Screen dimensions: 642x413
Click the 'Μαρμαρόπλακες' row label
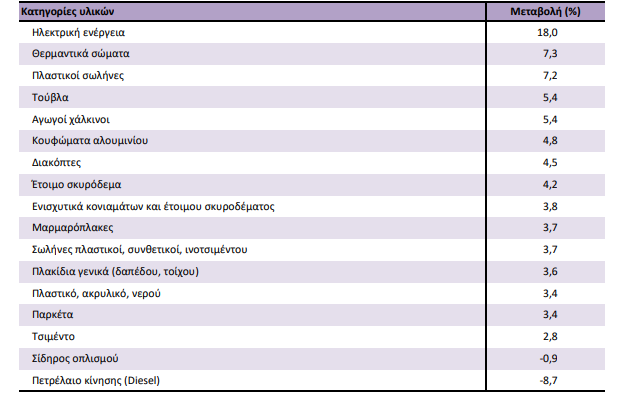coord(72,228)
